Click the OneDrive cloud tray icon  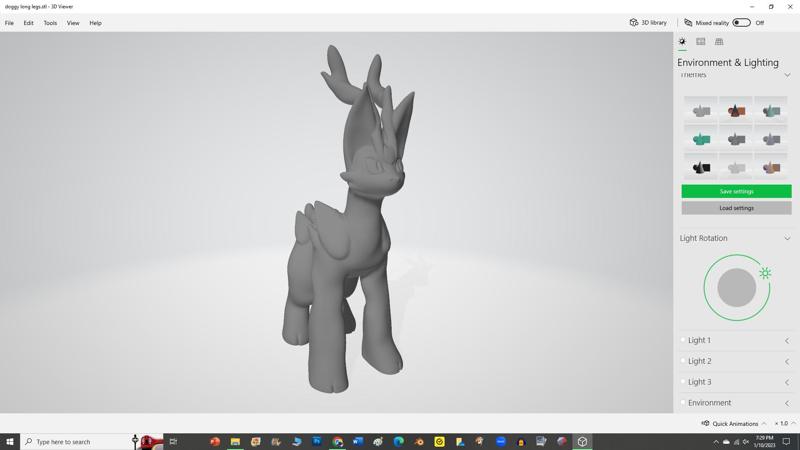point(726,442)
